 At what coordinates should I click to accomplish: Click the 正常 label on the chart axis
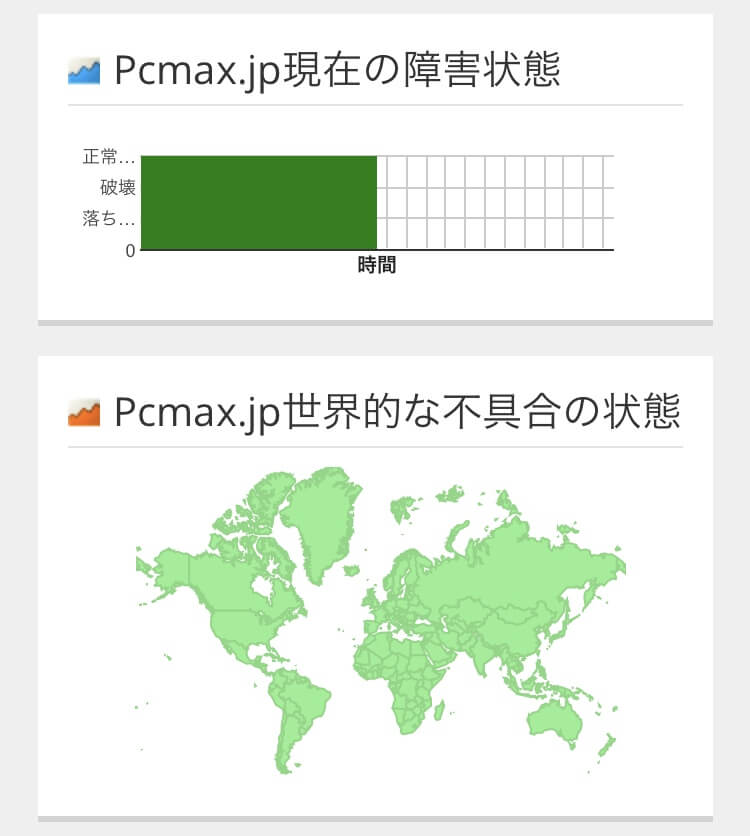coord(108,157)
